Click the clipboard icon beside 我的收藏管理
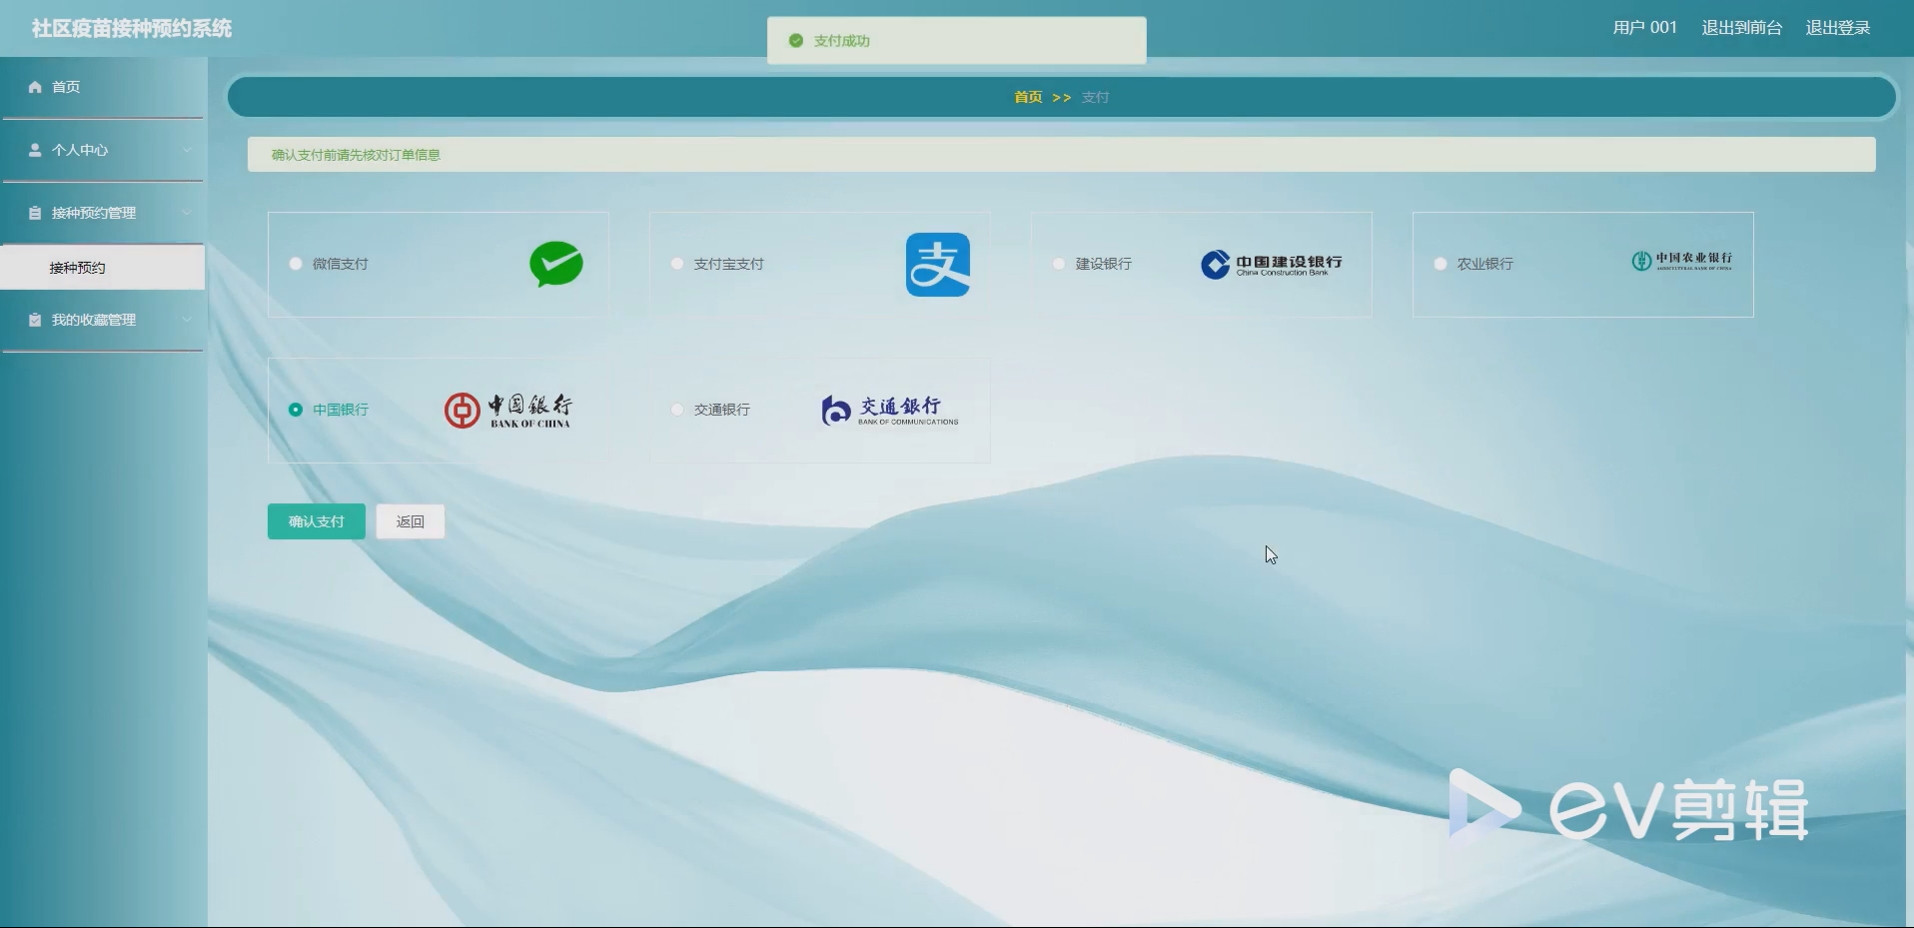The image size is (1914, 928). point(35,320)
